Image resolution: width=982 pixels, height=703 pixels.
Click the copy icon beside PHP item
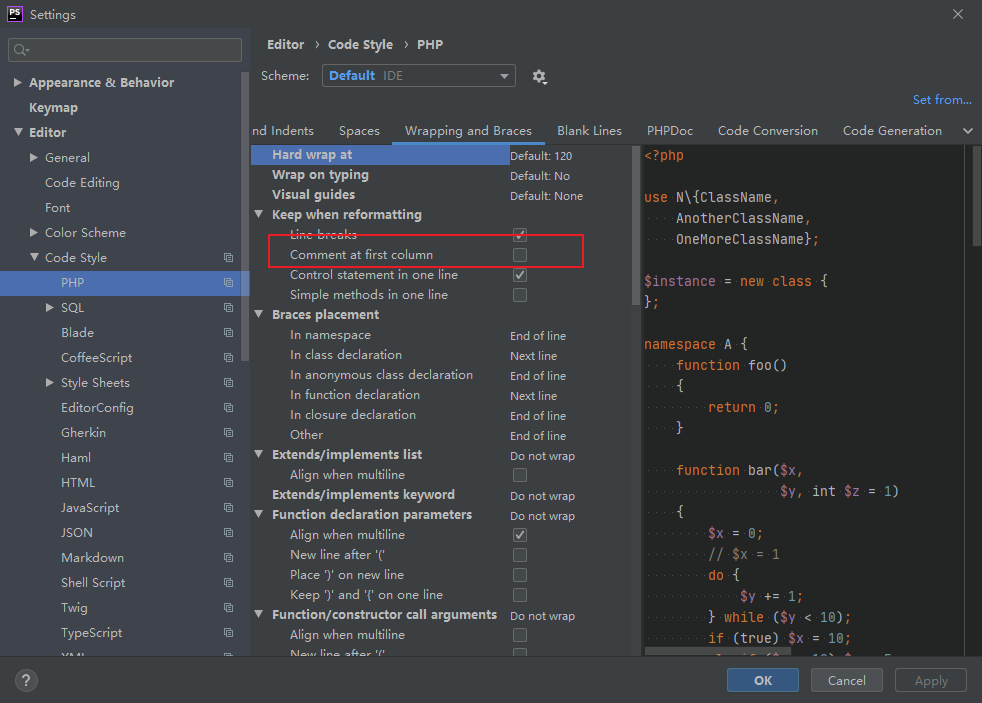point(228,283)
